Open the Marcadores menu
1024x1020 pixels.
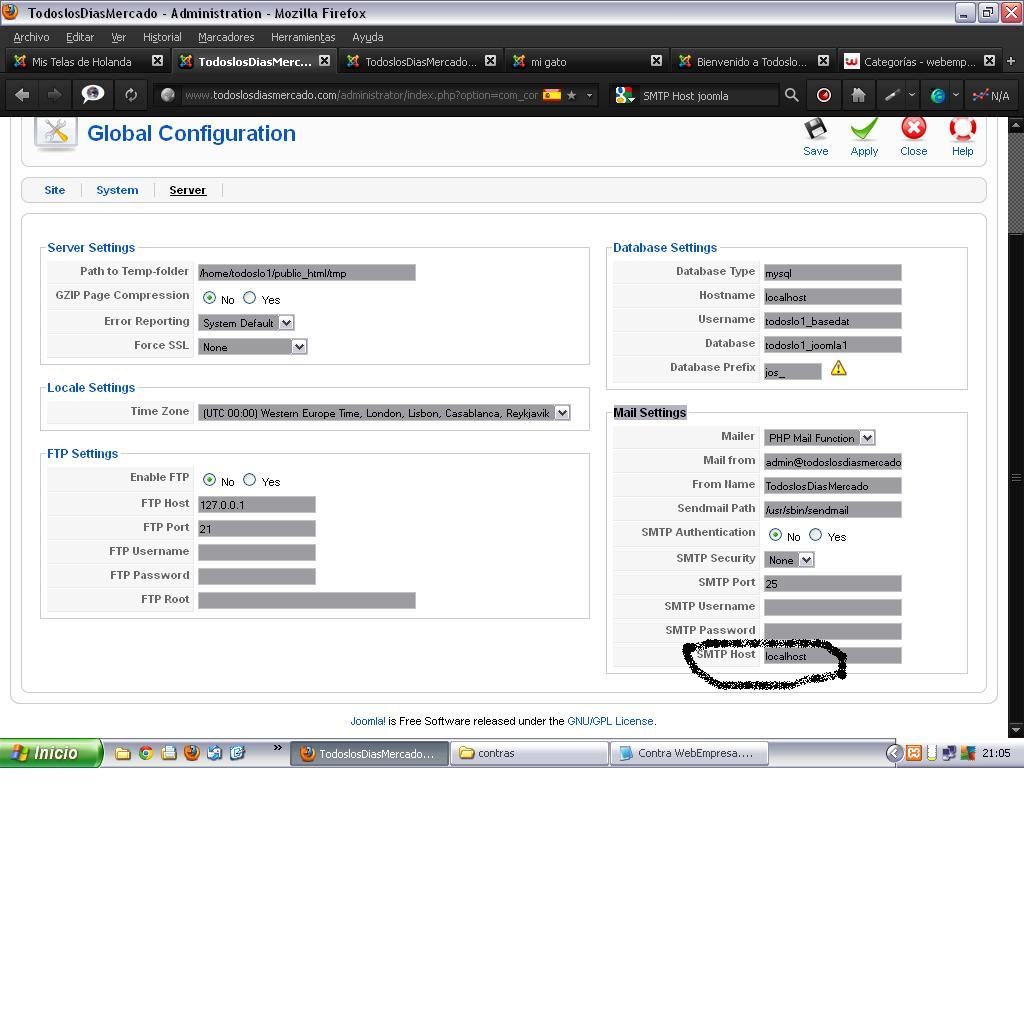click(226, 37)
